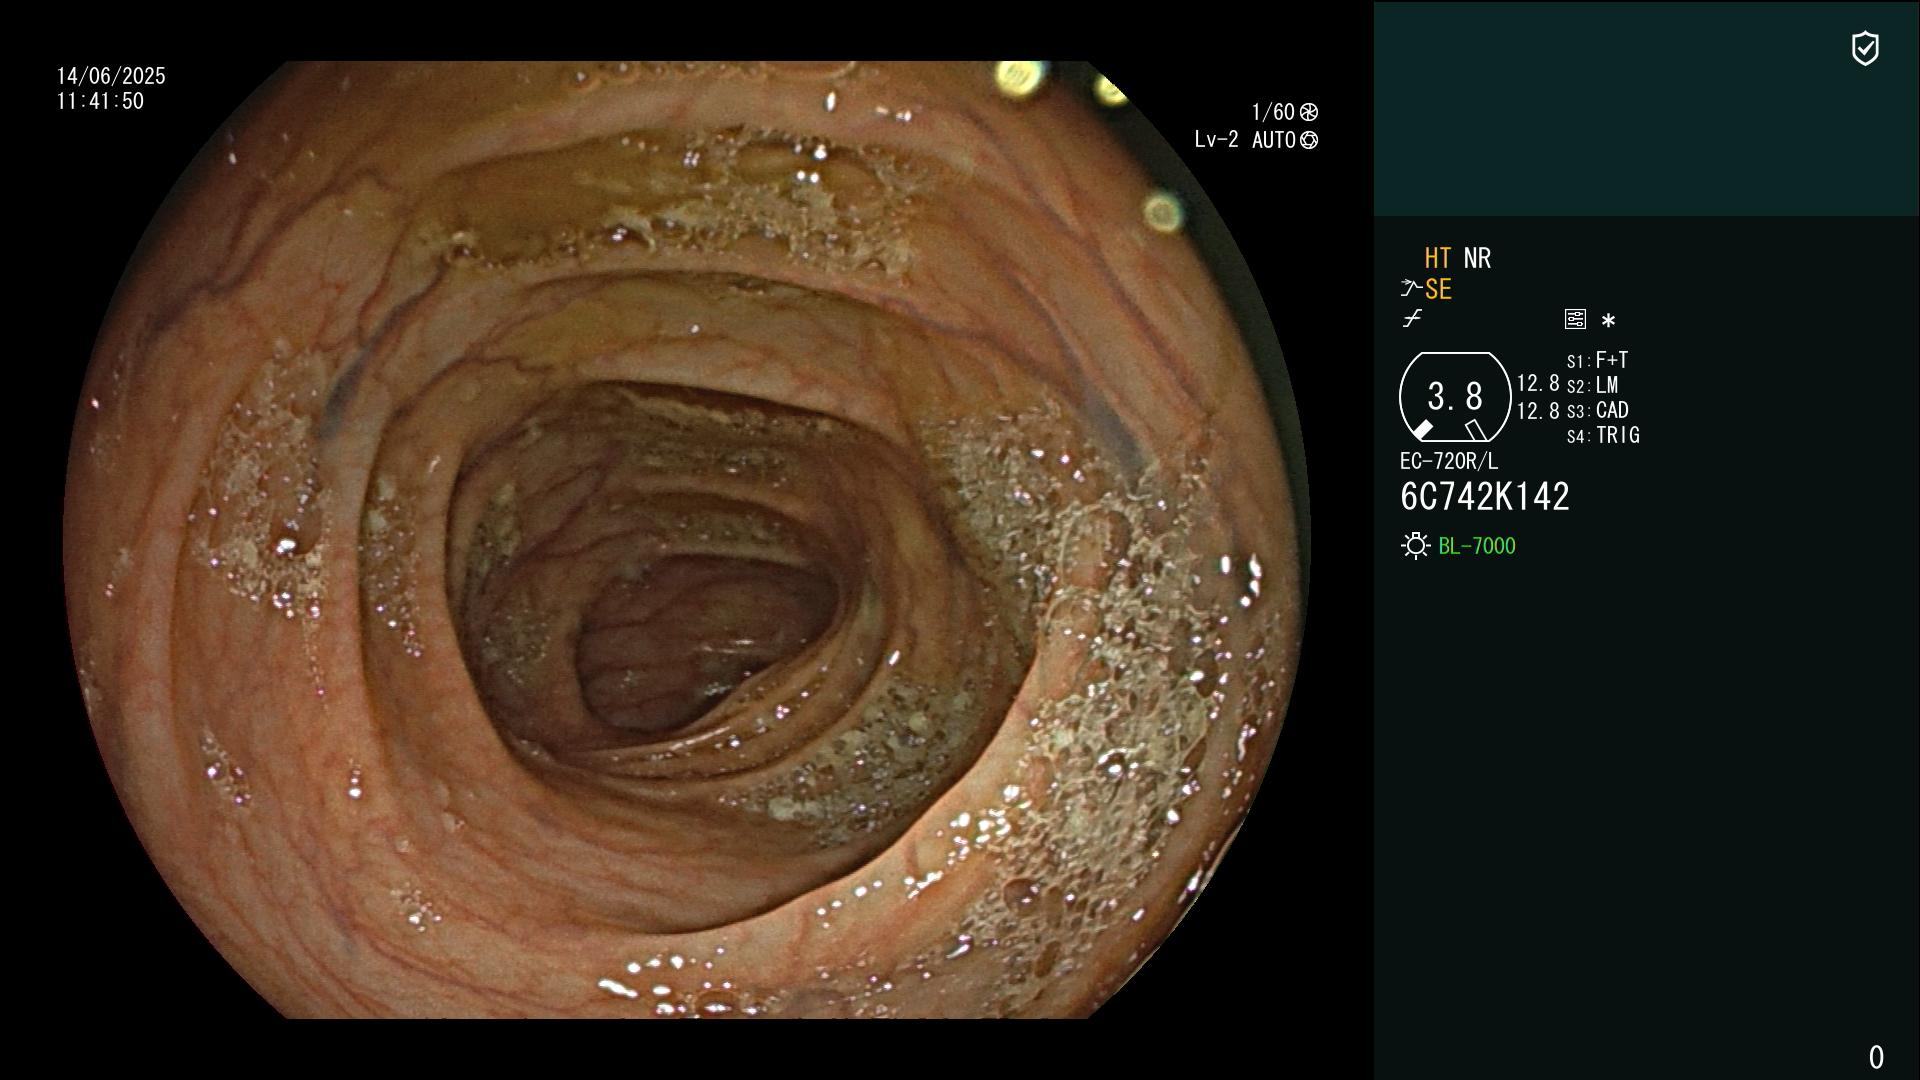
Task: Click the filled scope channel marker
Action: 1422,429
